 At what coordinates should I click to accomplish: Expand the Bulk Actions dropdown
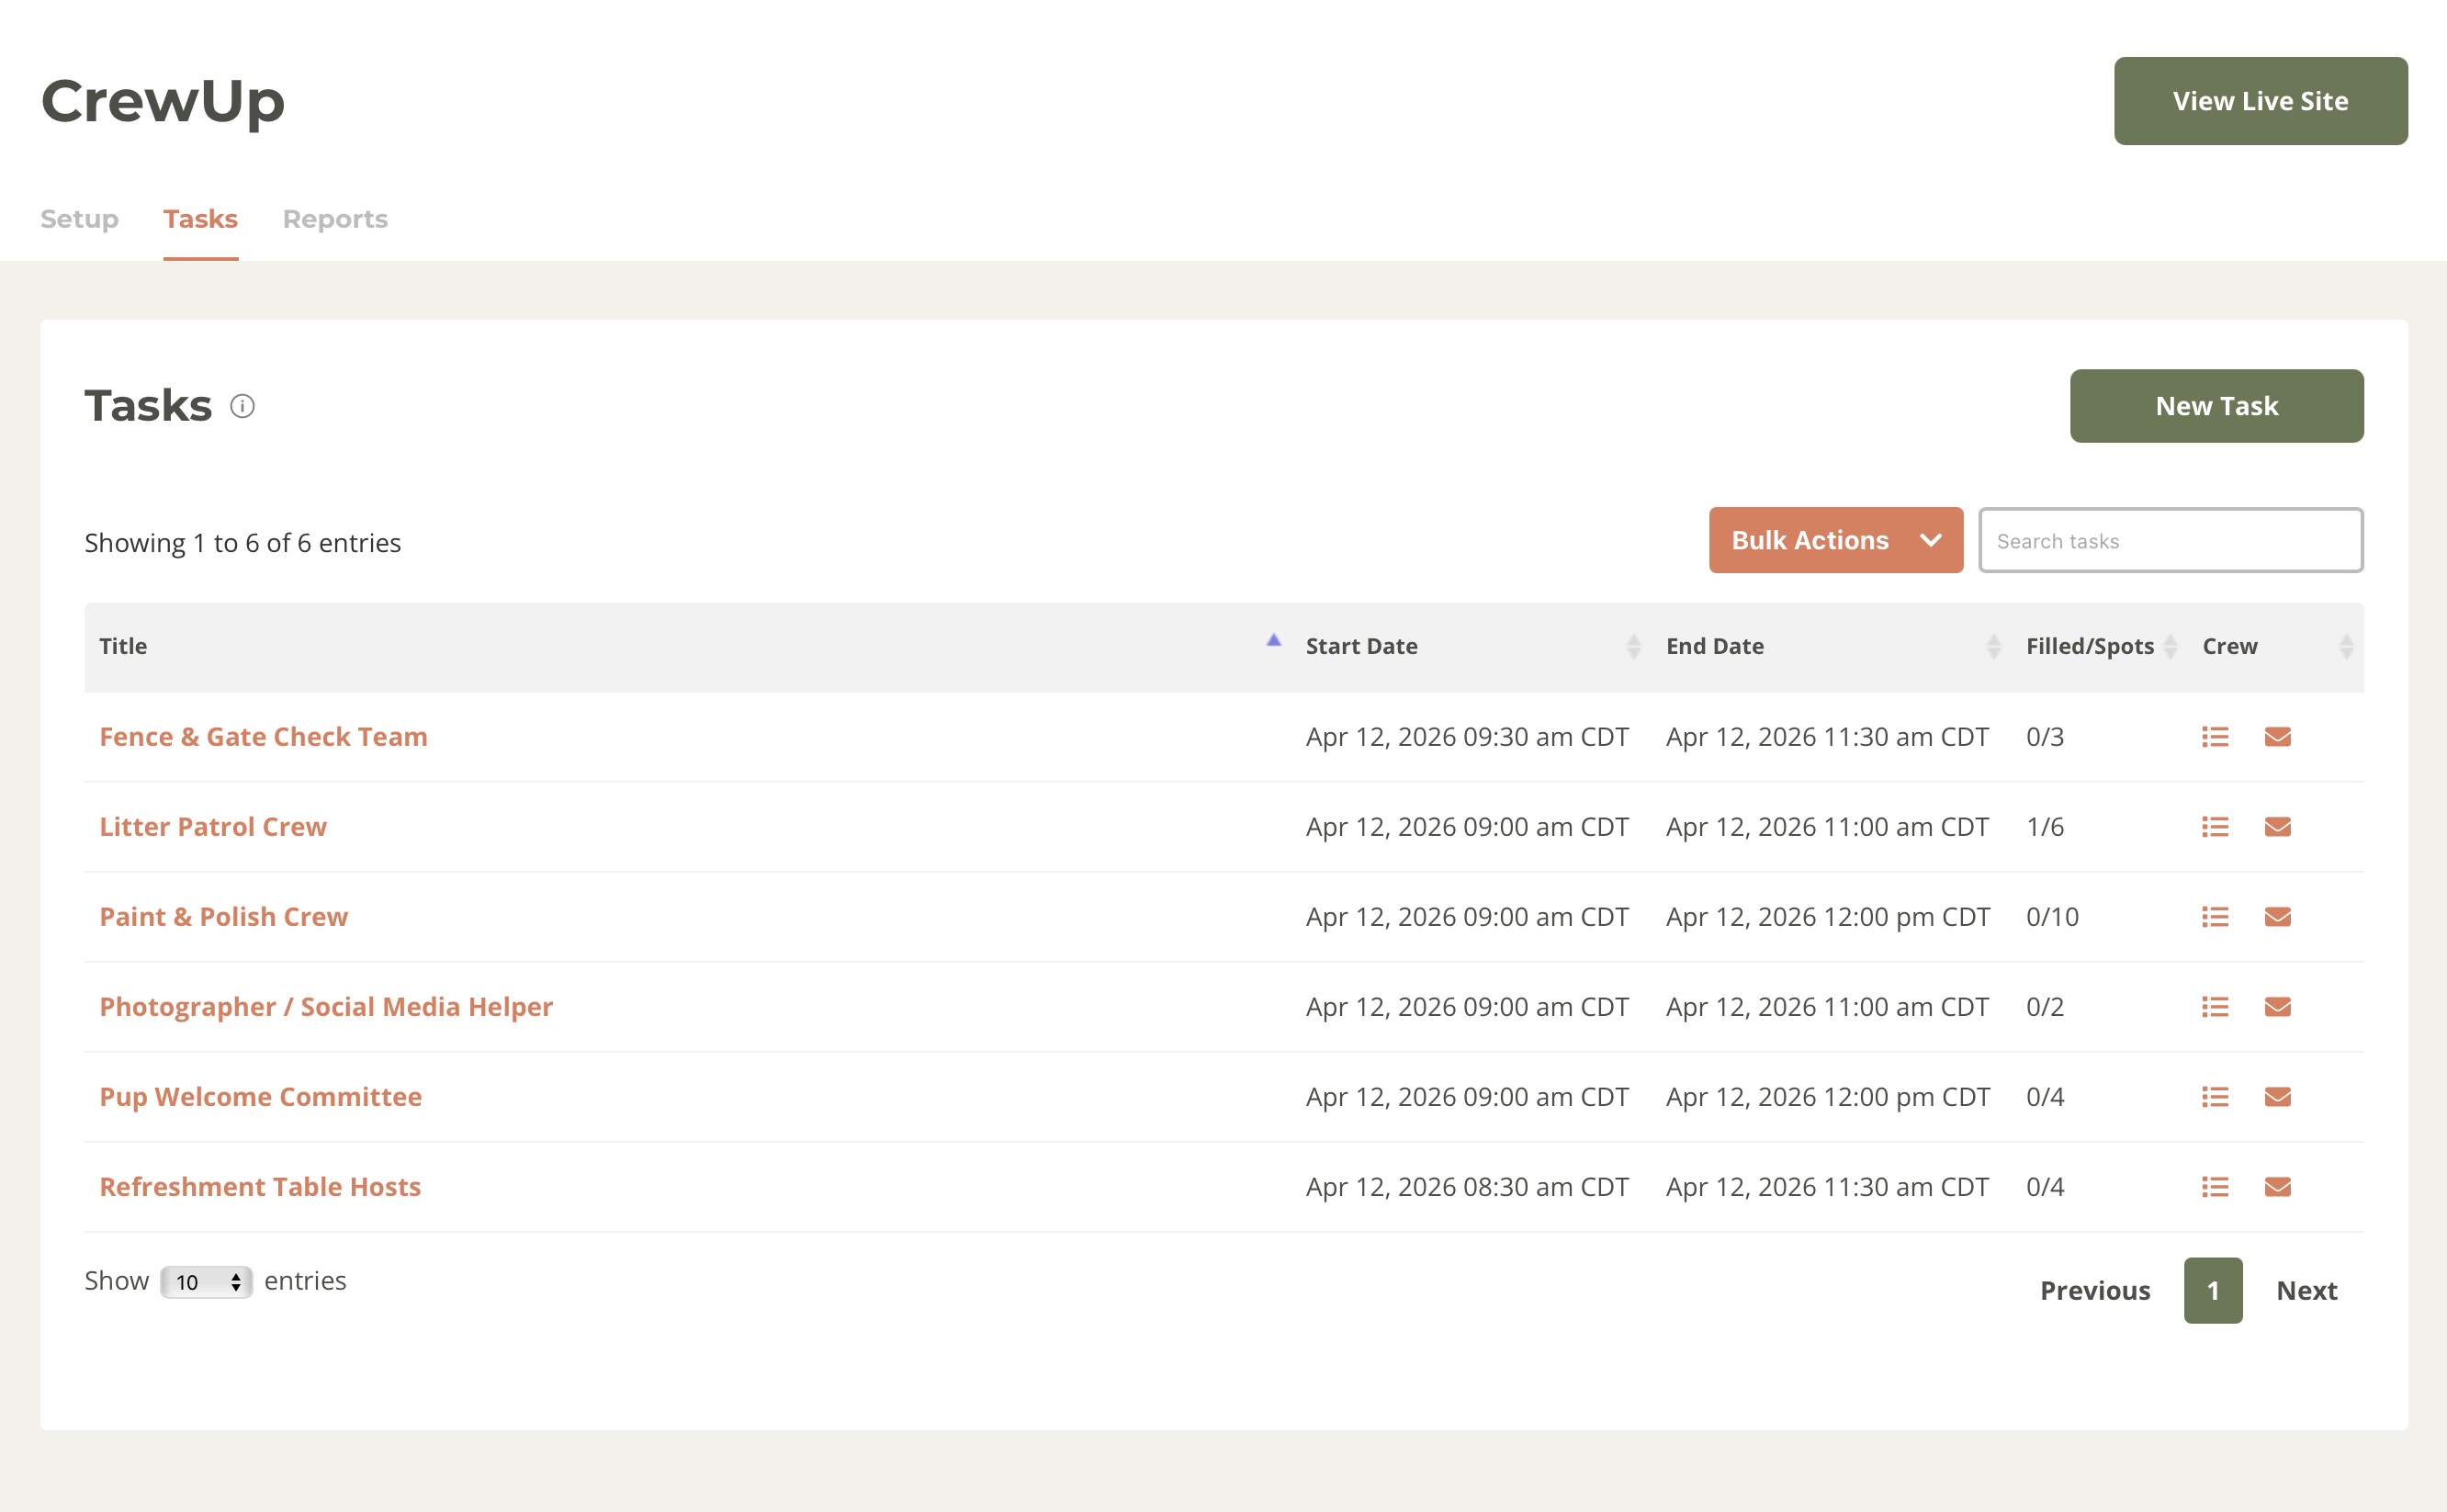pos(1835,540)
